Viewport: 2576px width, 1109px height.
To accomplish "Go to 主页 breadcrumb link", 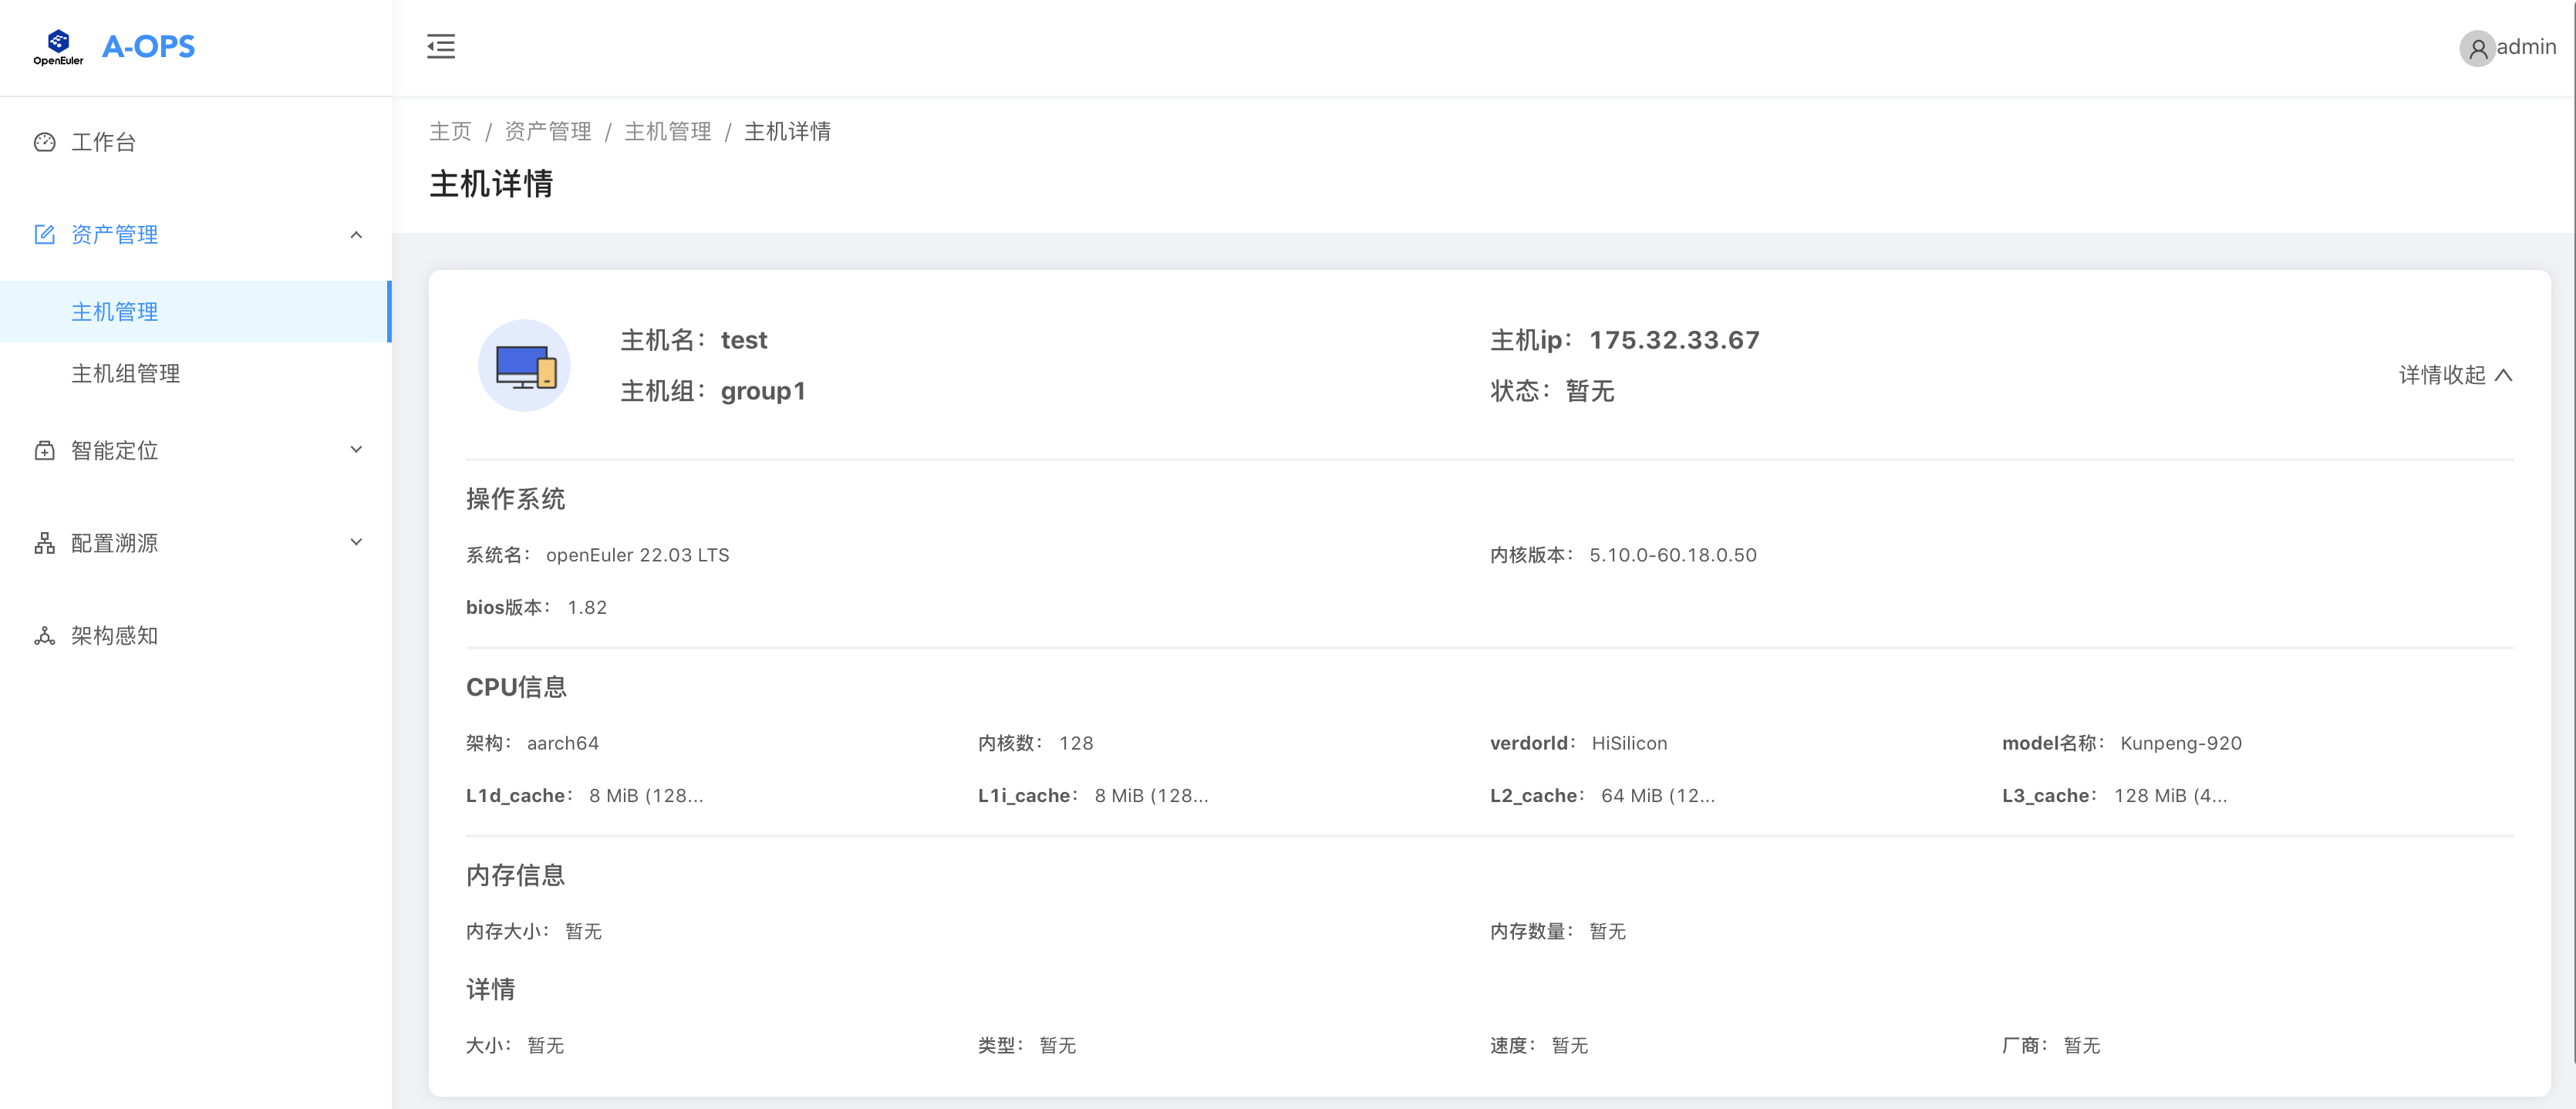I will [x=450, y=131].
